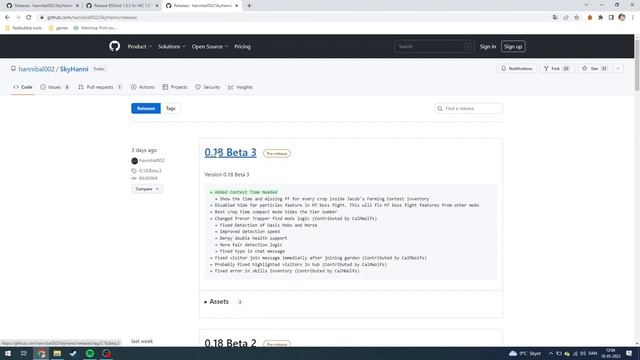The height and width of the screenshot is (360, 640).
Task: Open the hannibal002 owner link
Action: pos(36,69)
